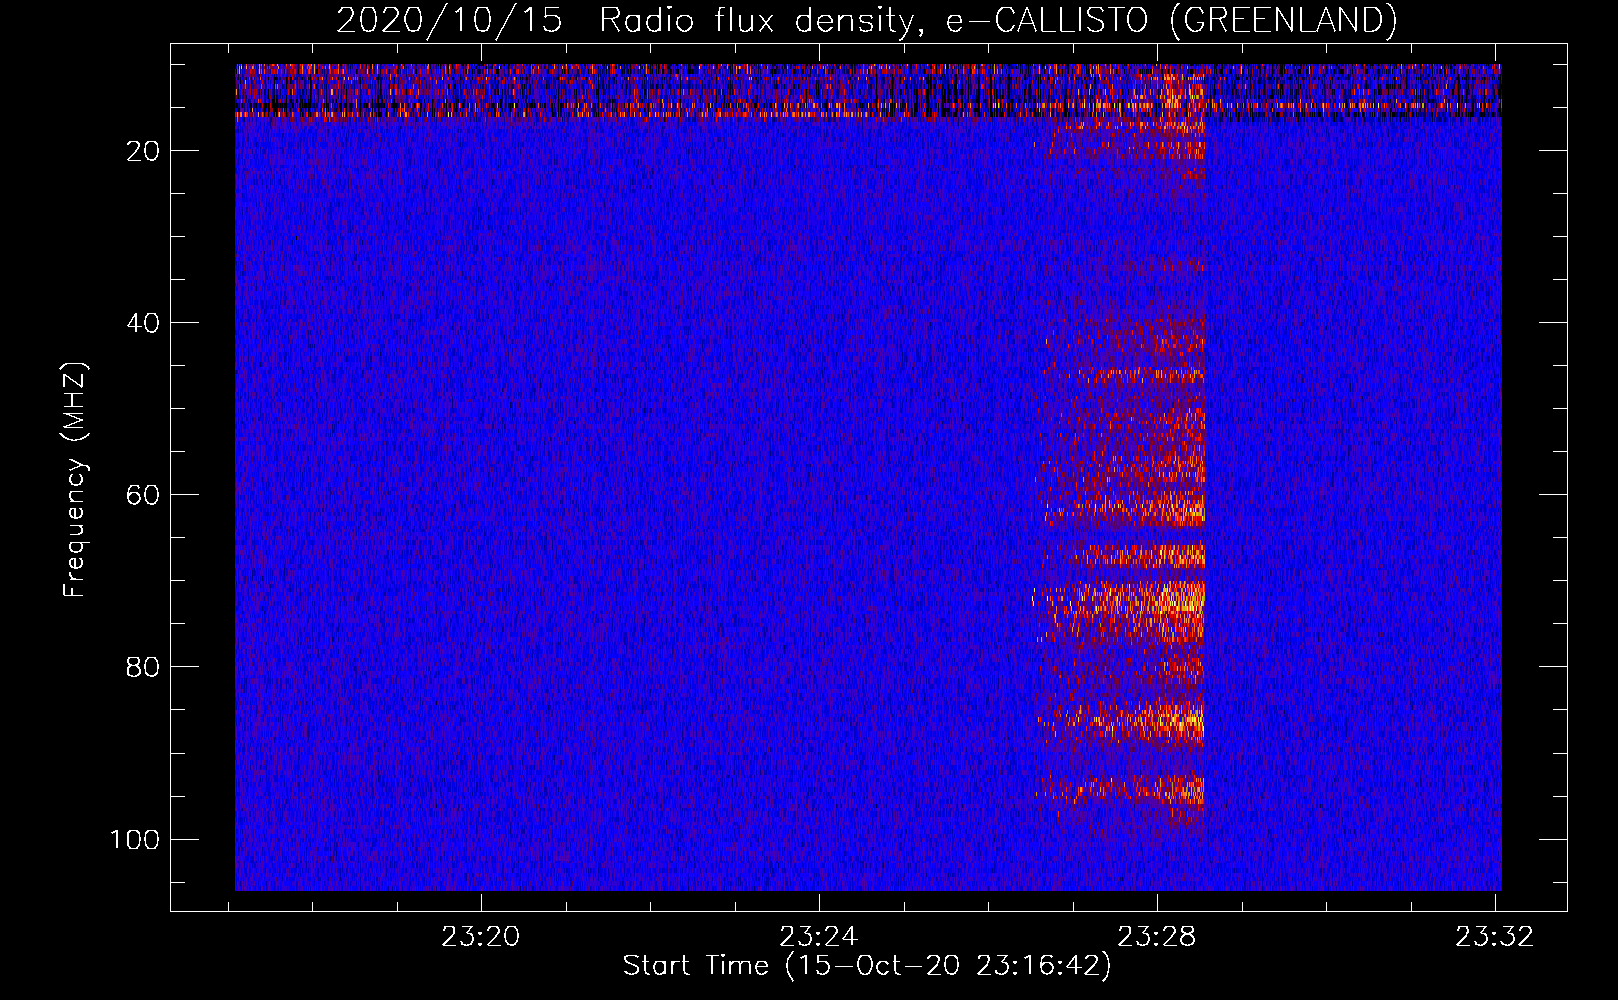The height and width of the screenshot is (1000, 1618).
Task: Click the 20 MHz frequency tick label
Action: pyautogui.click(x=143, y=151)
